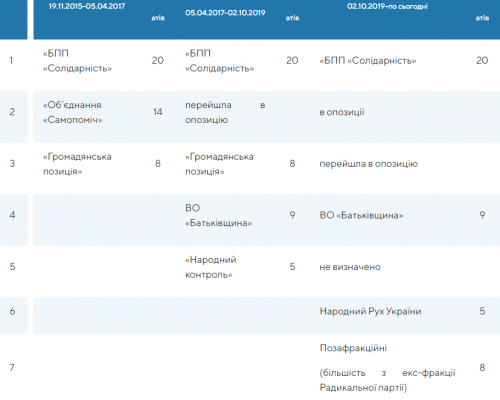
Task: Click row number 4 cell
Action: click(x=12, y=215)
